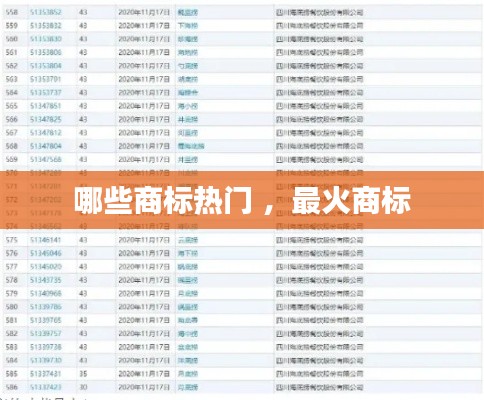Image resolution: width=484 pixels, height=400 pixels.
Task: Open trademark name link in row 575
Action: point(188,240)
